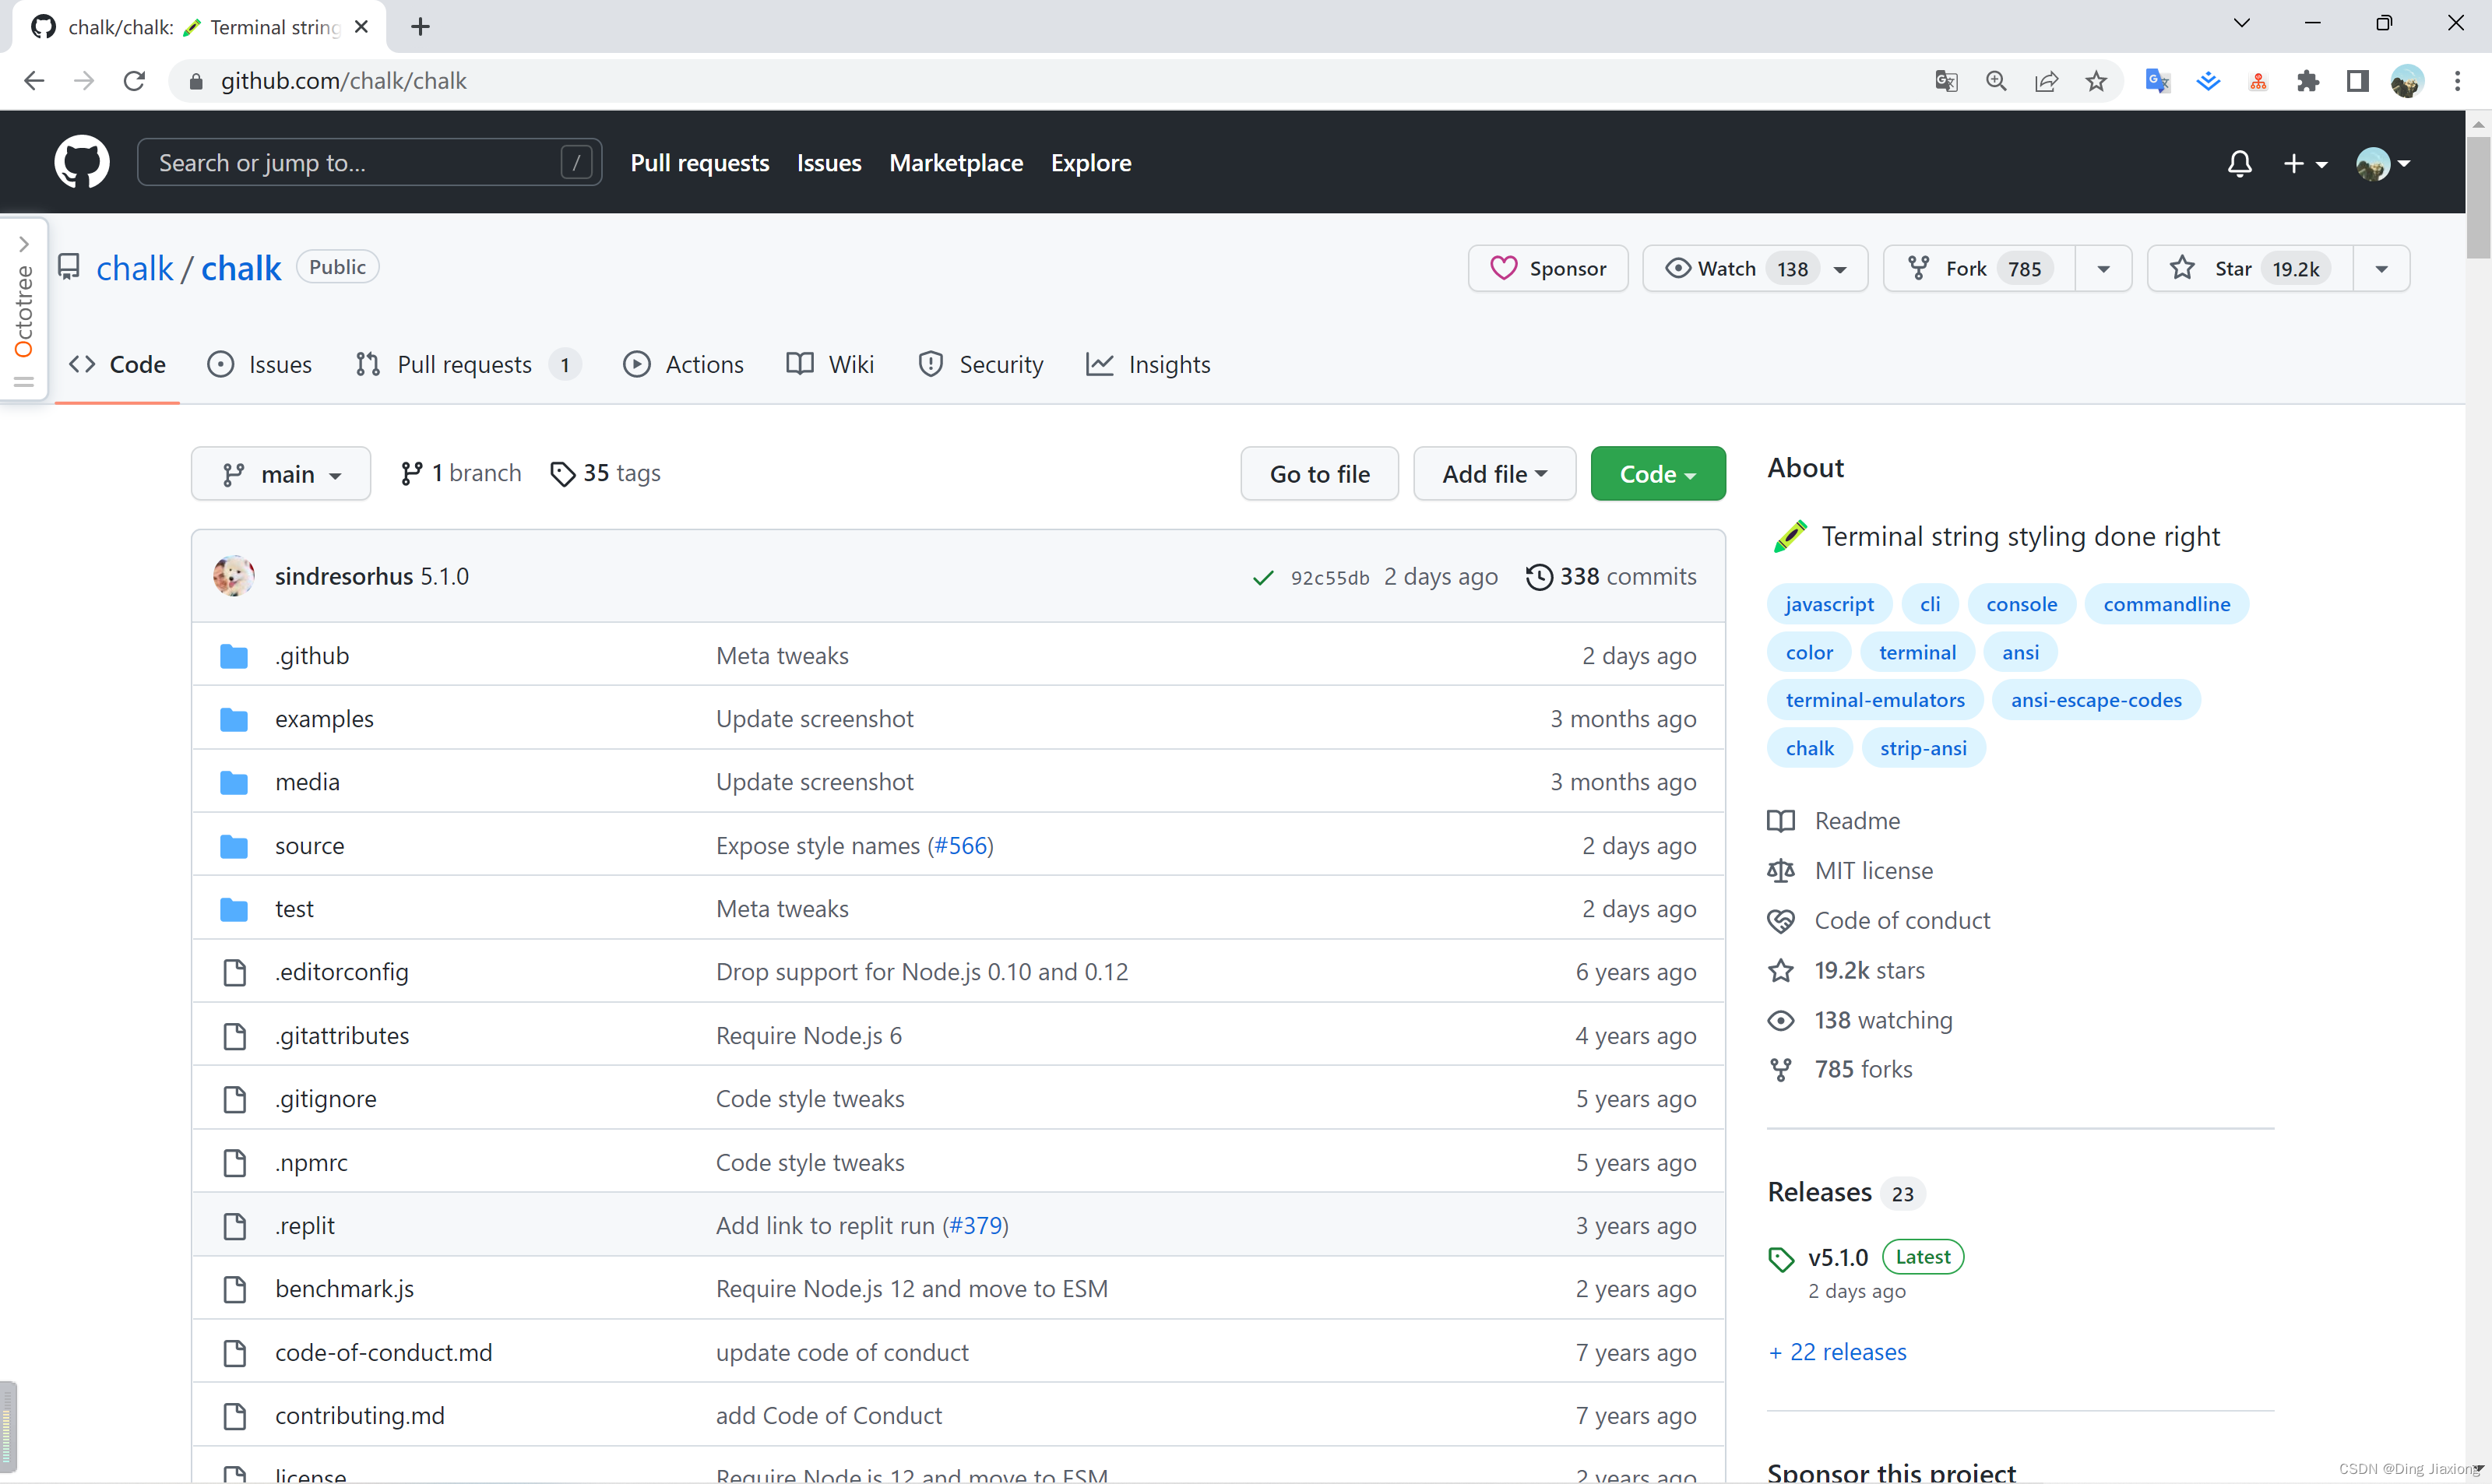The height and width of the screenshot is (1484, 2492).
Task: Expand the Star lists dropdown arrow
Action: tap(2381, 268)
